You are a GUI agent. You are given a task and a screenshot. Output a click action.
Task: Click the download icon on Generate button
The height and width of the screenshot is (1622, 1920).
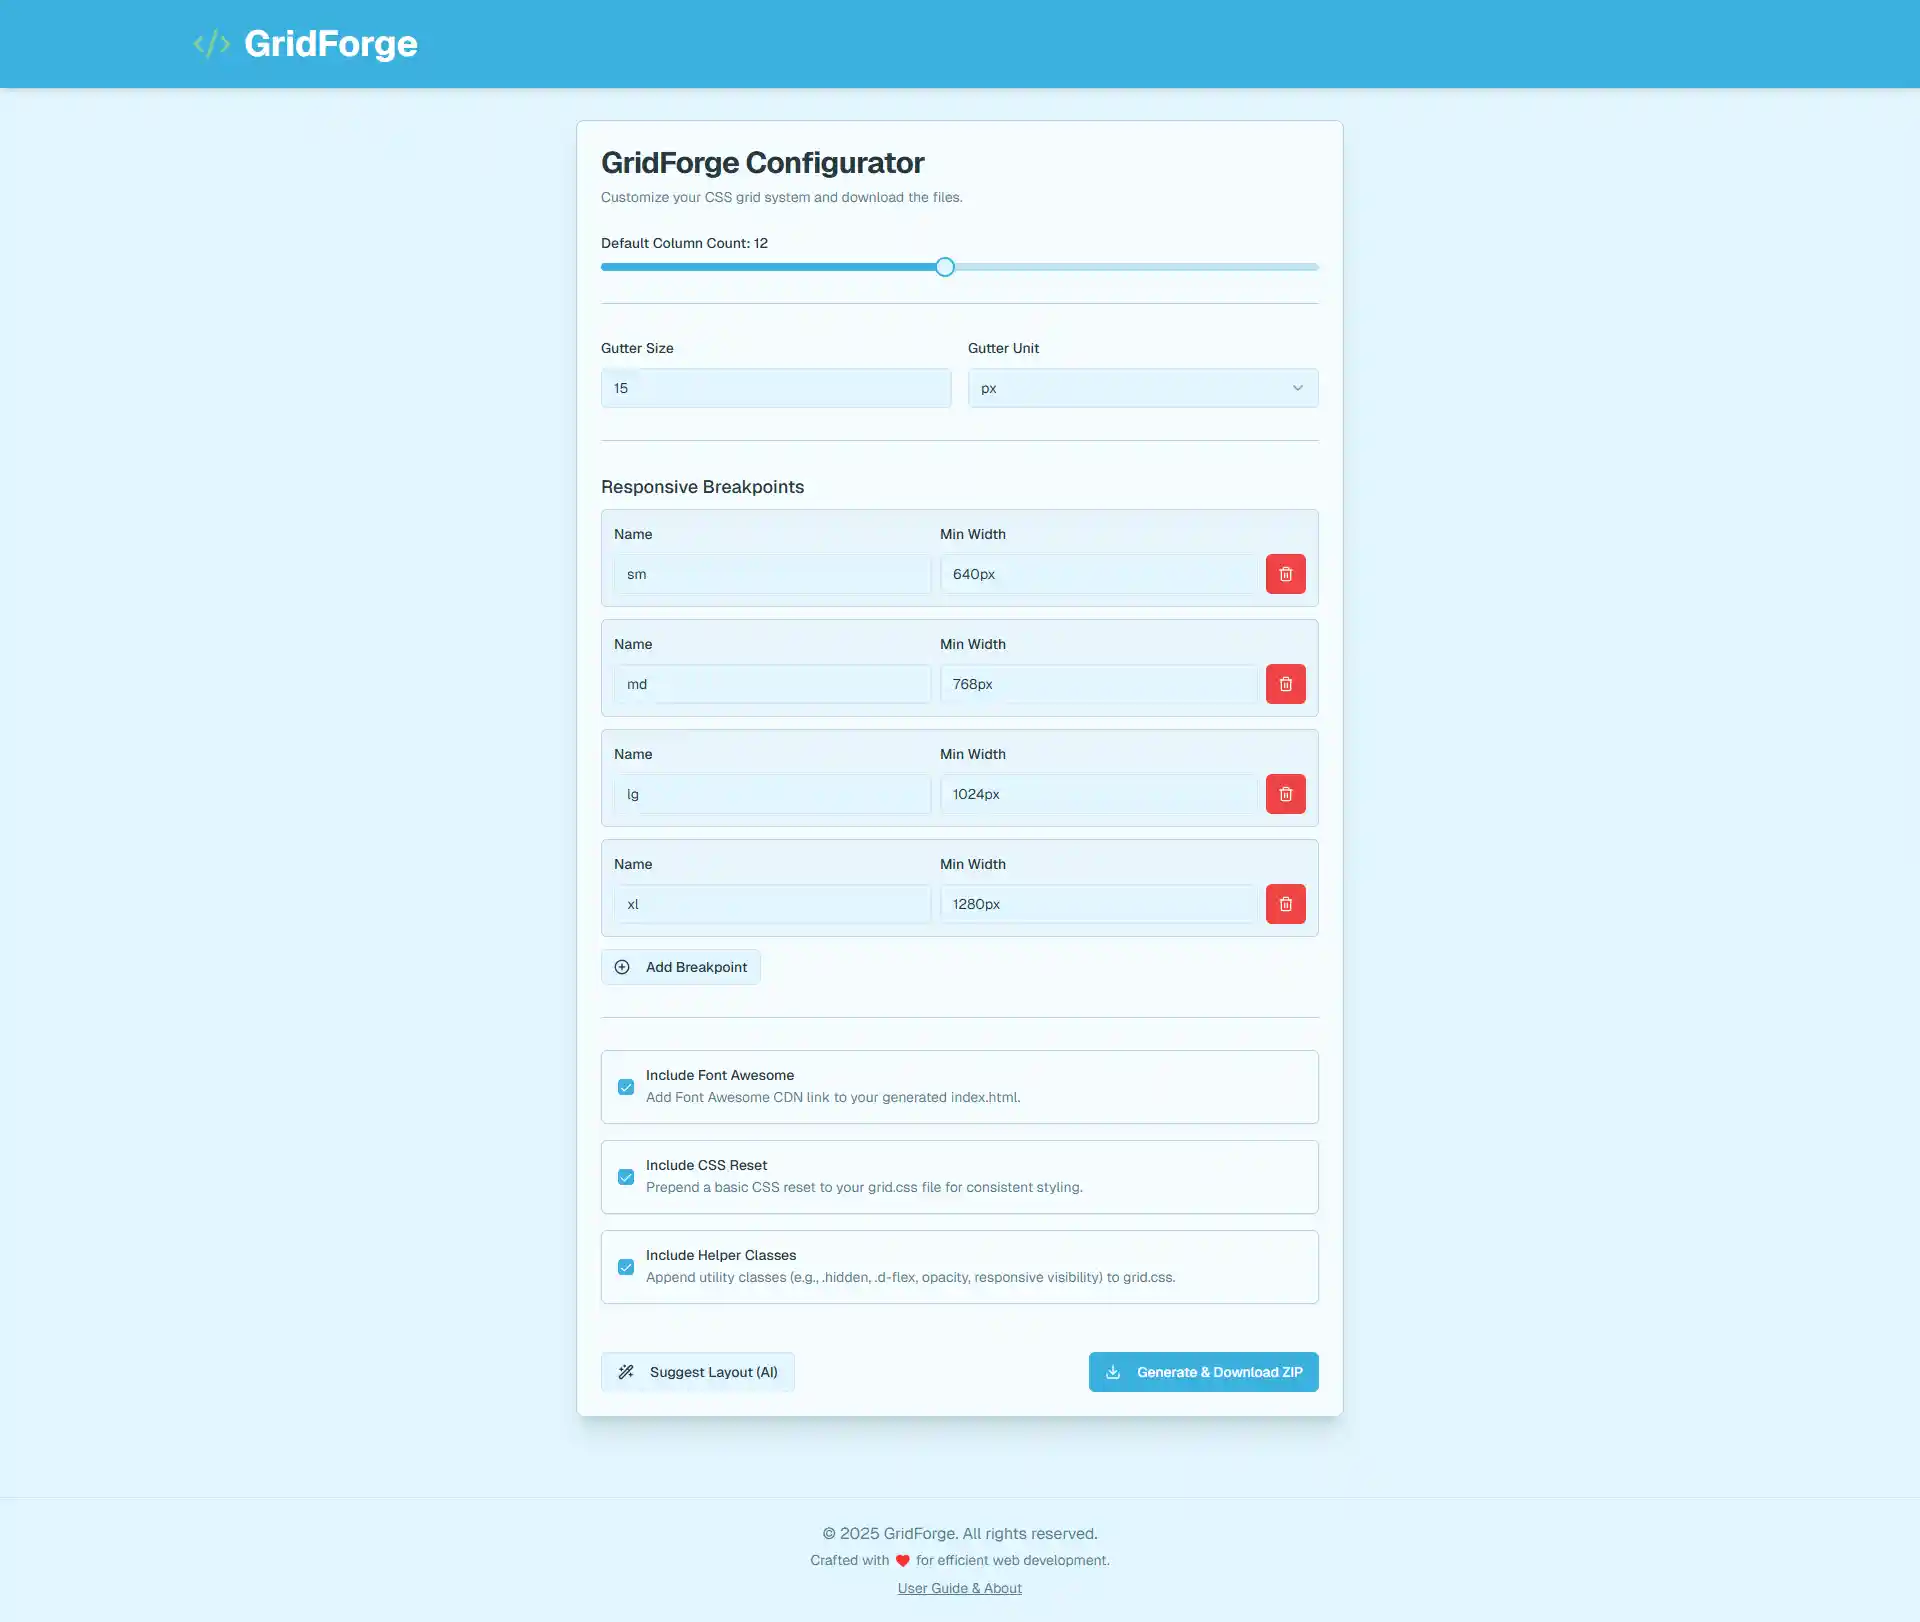[1113, 1372]
